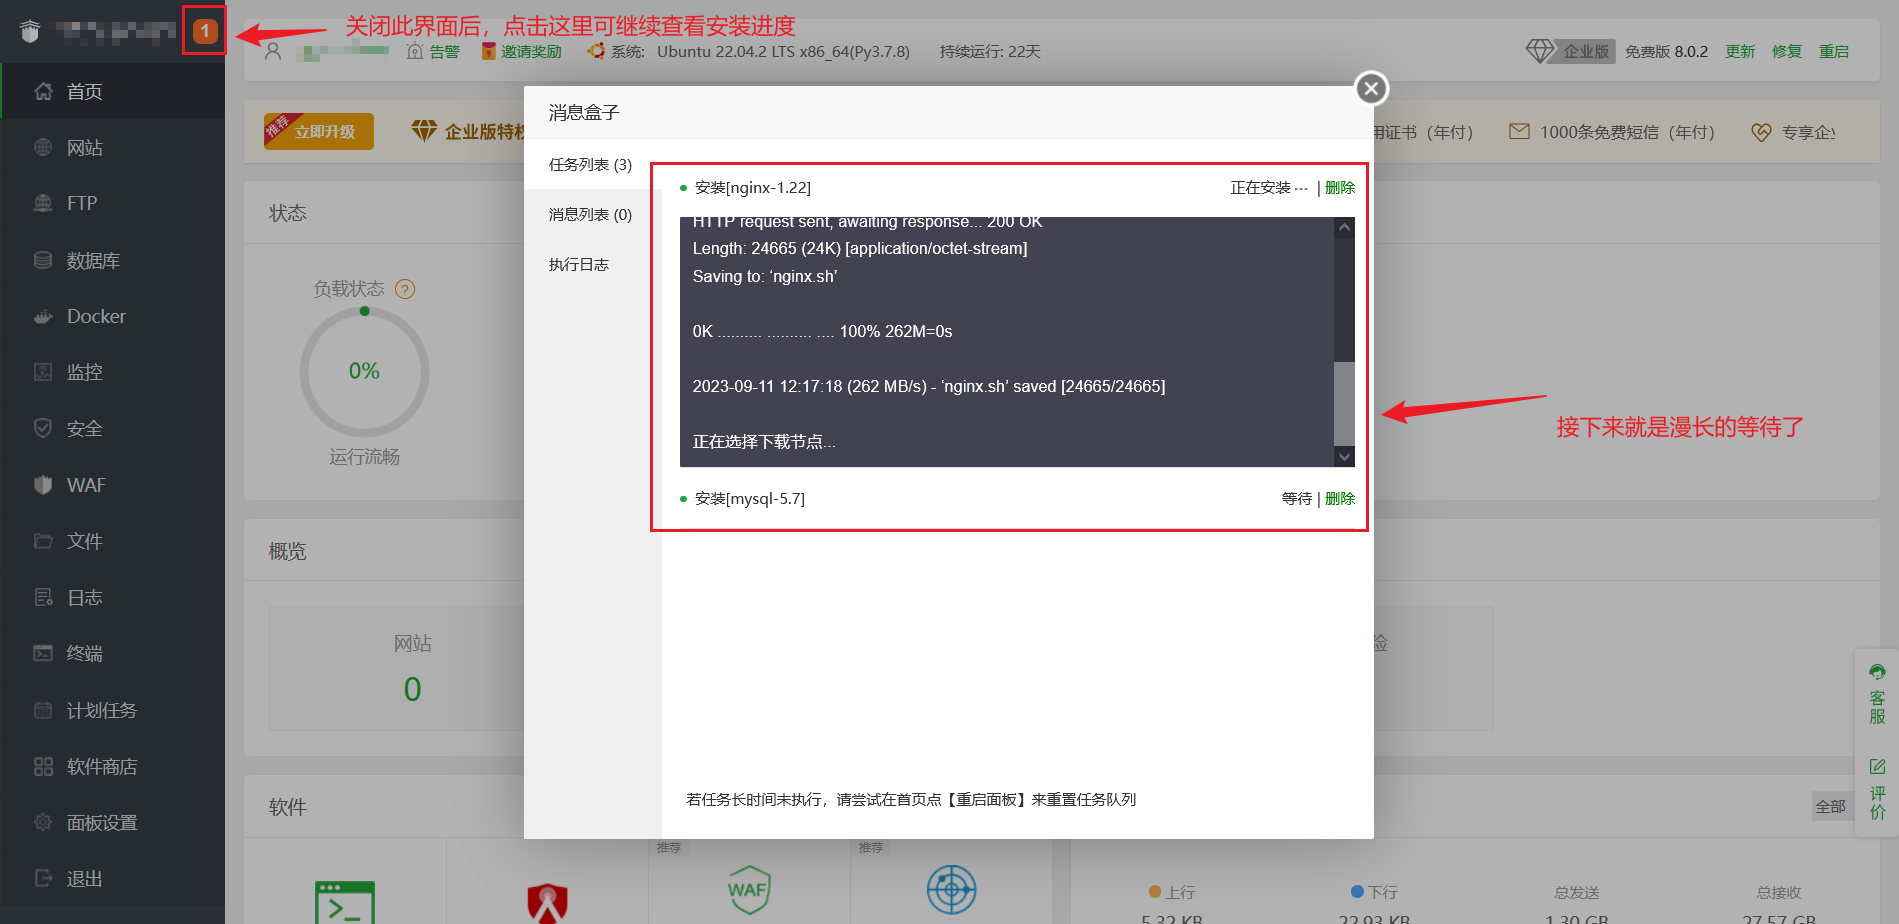Click the 软件商店 grid icon in sidebar
The height and width of the screenshot is (924, 1899).
coord(43,766)
